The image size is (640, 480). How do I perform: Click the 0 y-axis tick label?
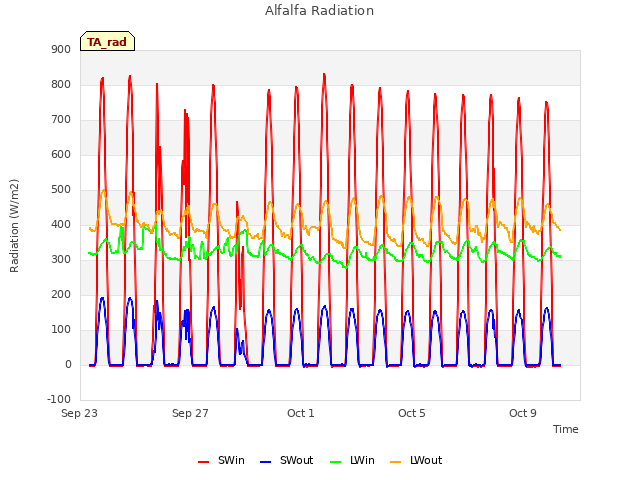tap(68, 365)
